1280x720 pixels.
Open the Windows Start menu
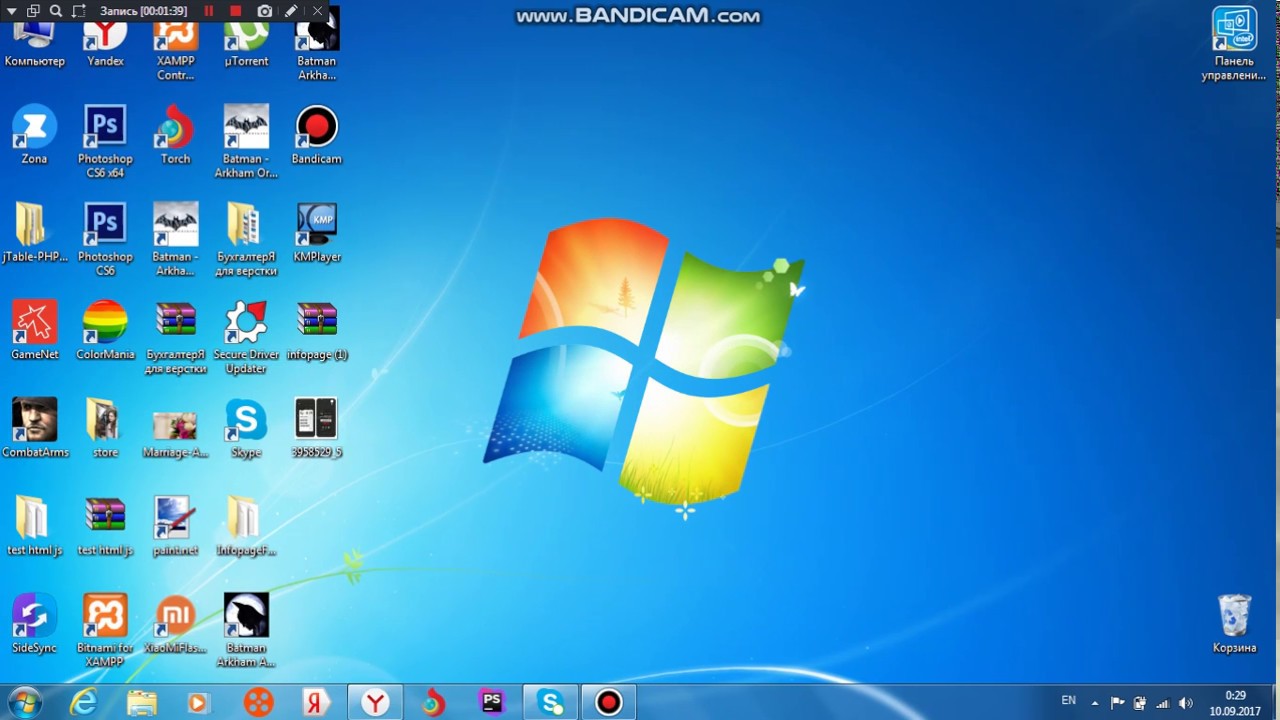pyautogui.click(x=24, y=702)
